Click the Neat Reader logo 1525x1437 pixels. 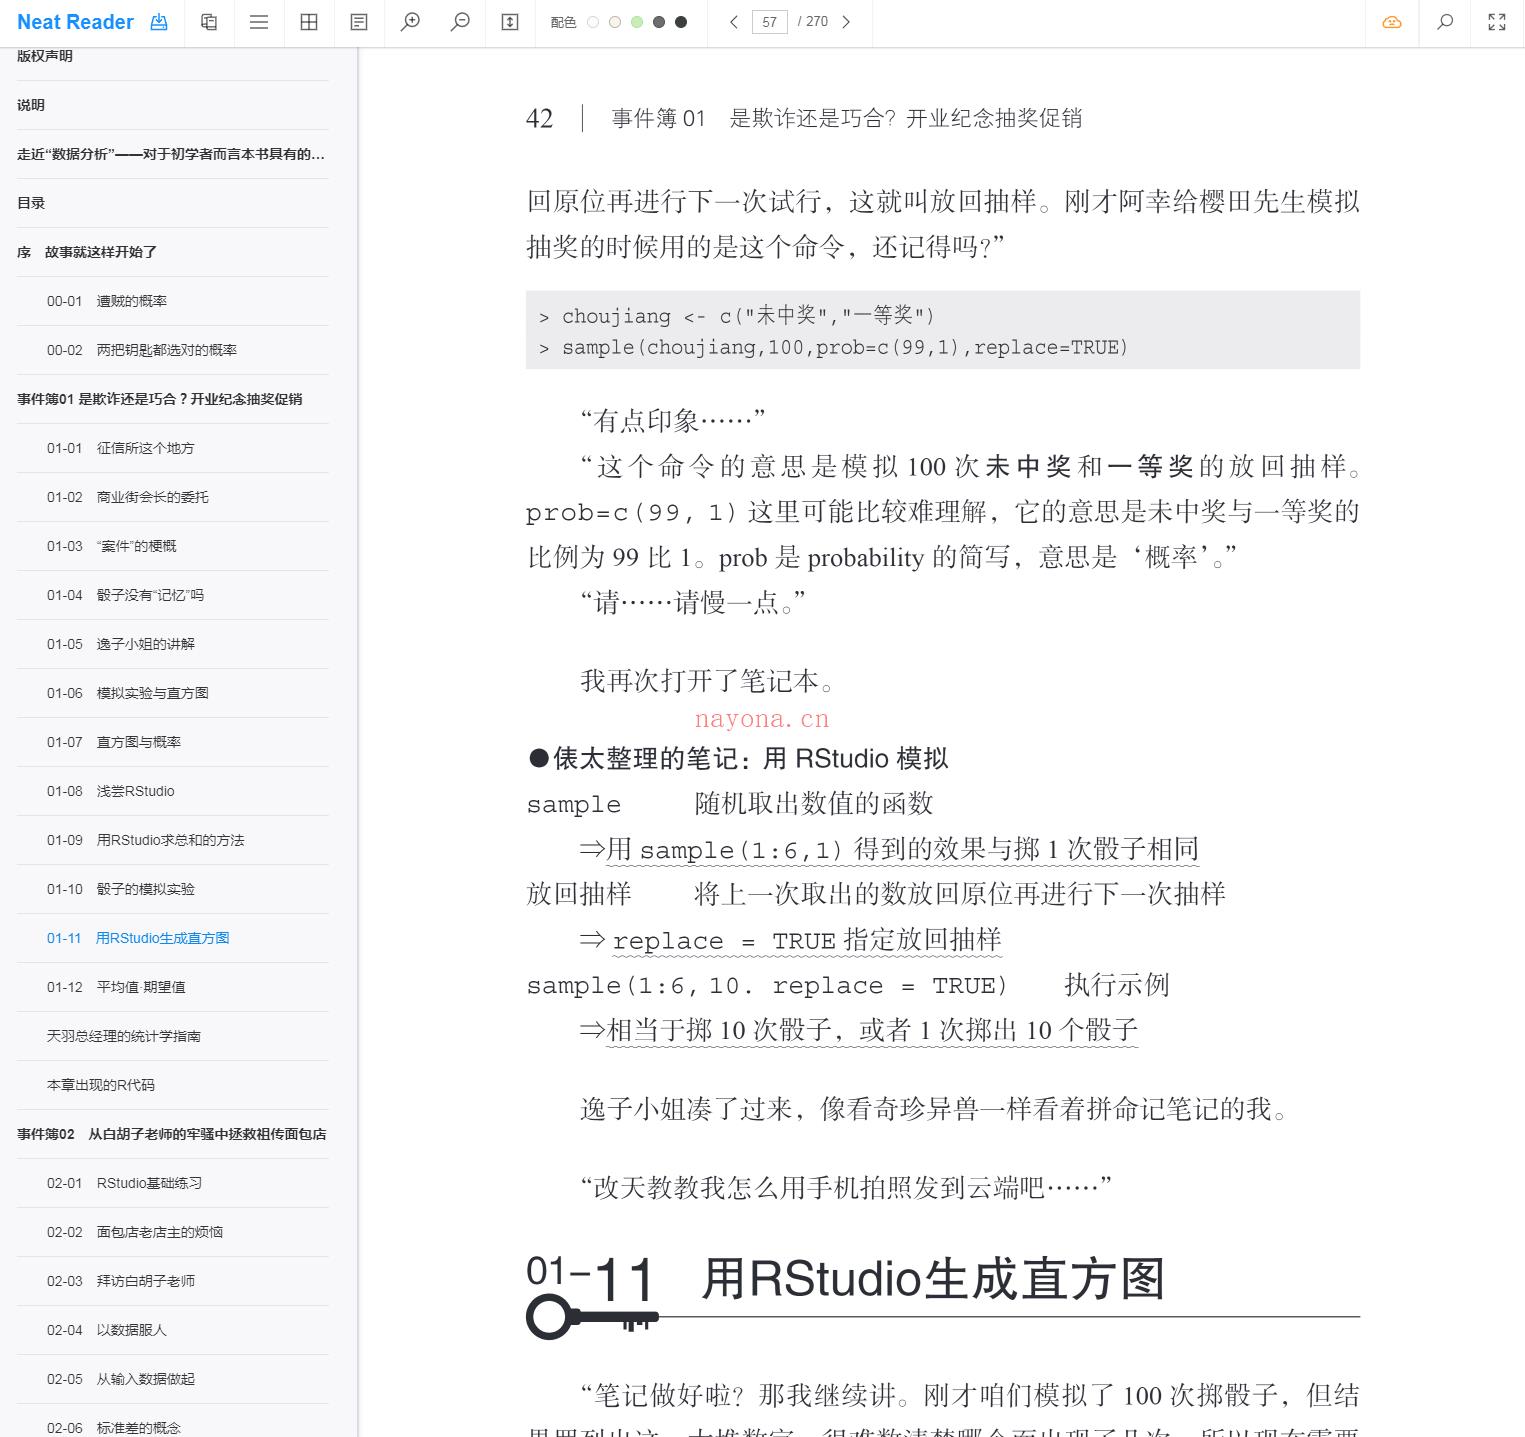75,22
